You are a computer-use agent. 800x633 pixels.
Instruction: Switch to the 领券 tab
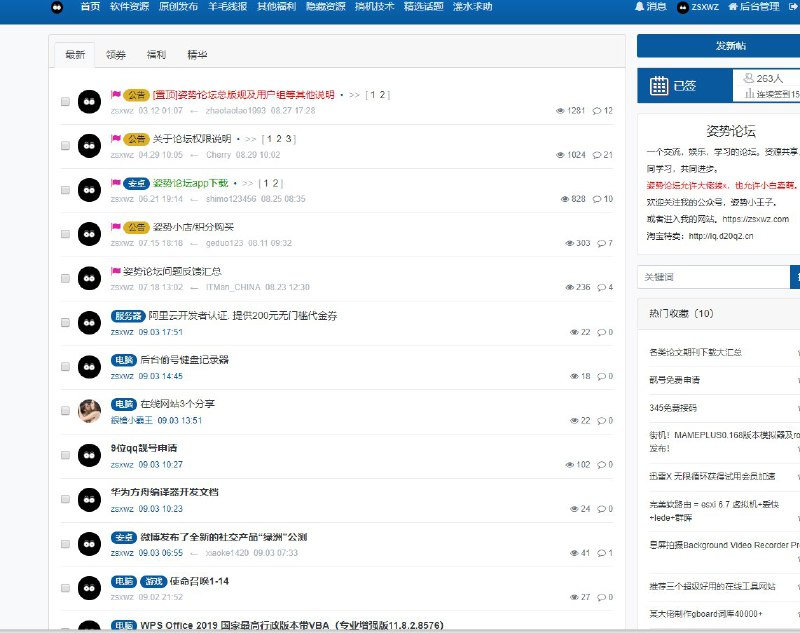pyautogui.click(x=116, y=55)
